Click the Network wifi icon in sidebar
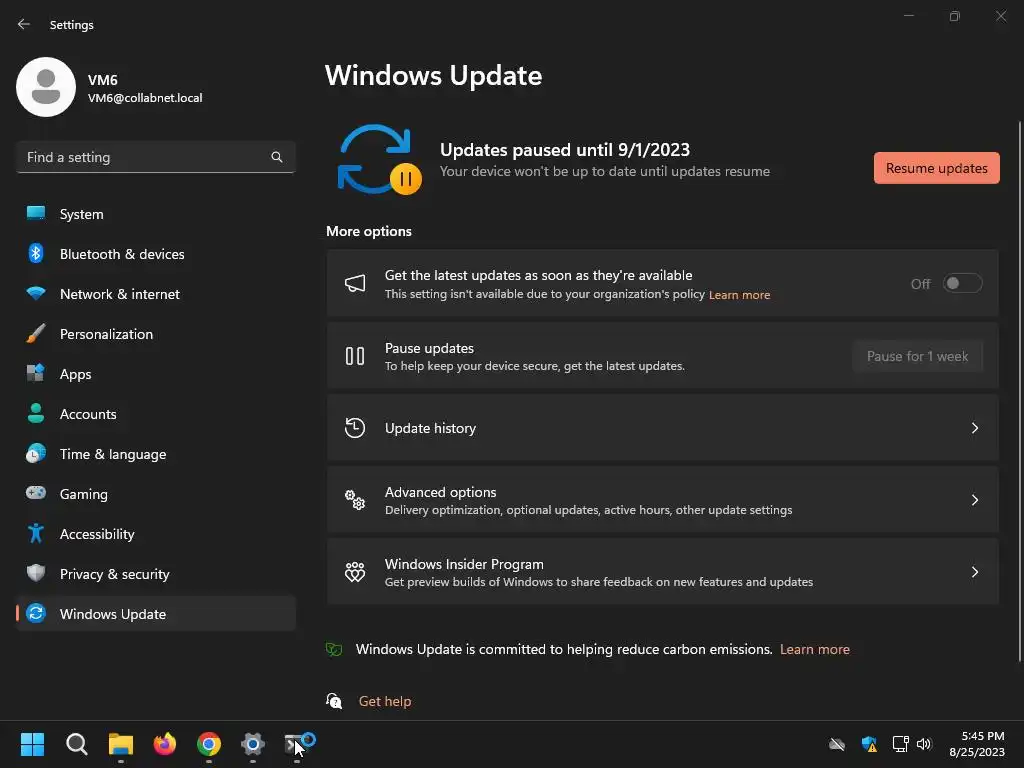The height and width of the screenshot is (768, 1024). (x=36, y=293)
